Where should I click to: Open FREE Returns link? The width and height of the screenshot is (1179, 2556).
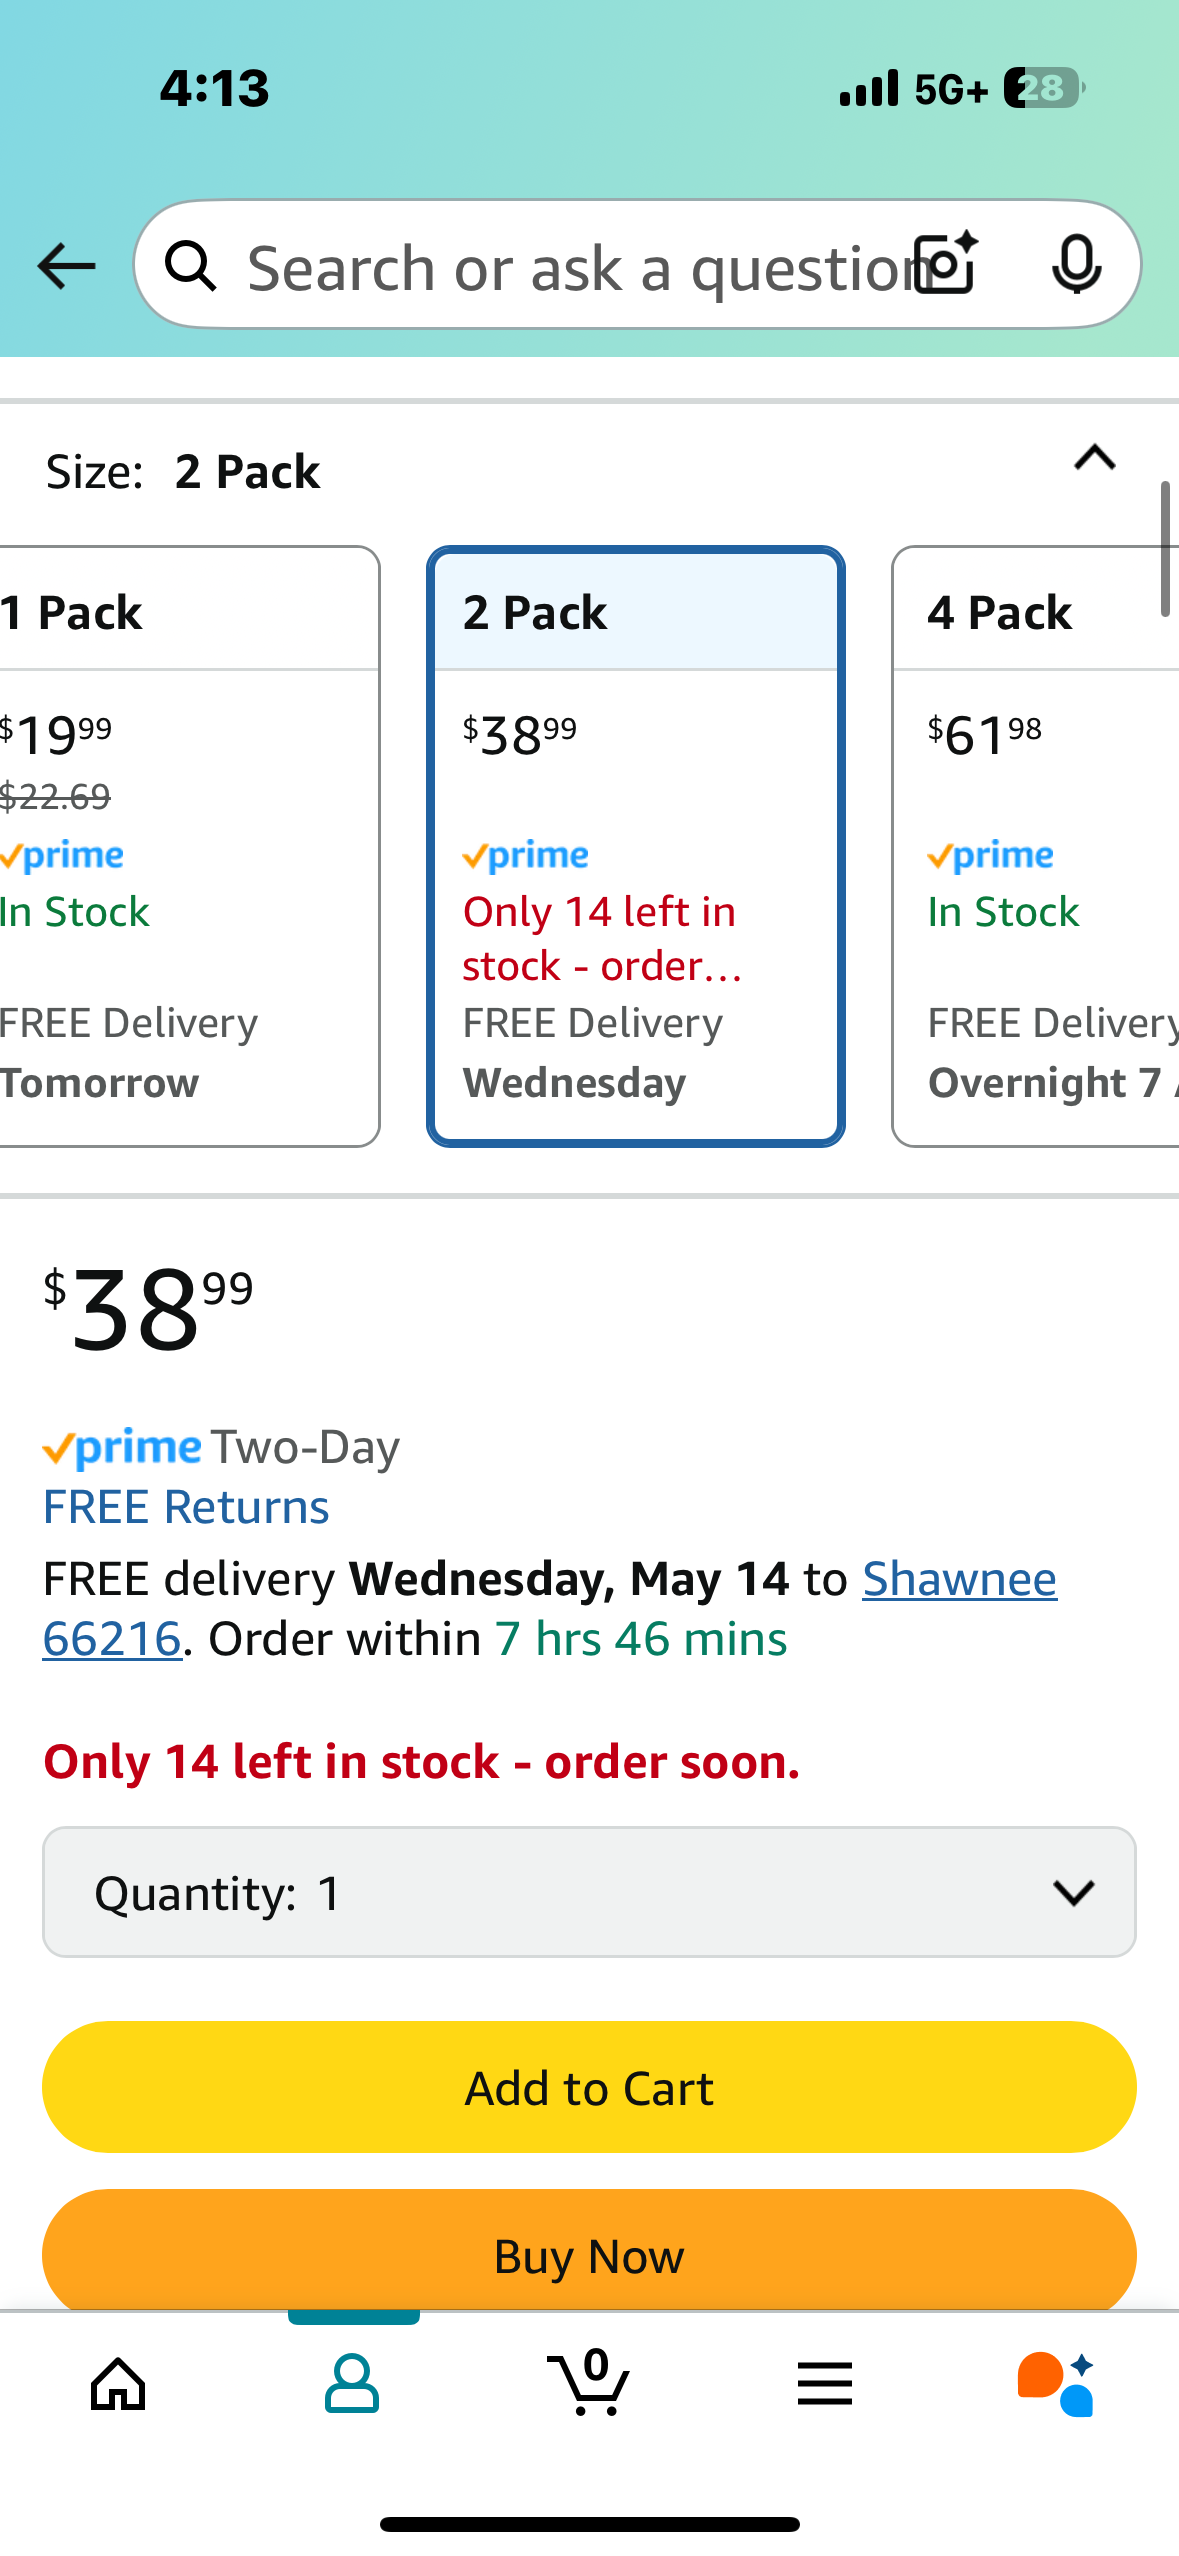coord(186,1507)
